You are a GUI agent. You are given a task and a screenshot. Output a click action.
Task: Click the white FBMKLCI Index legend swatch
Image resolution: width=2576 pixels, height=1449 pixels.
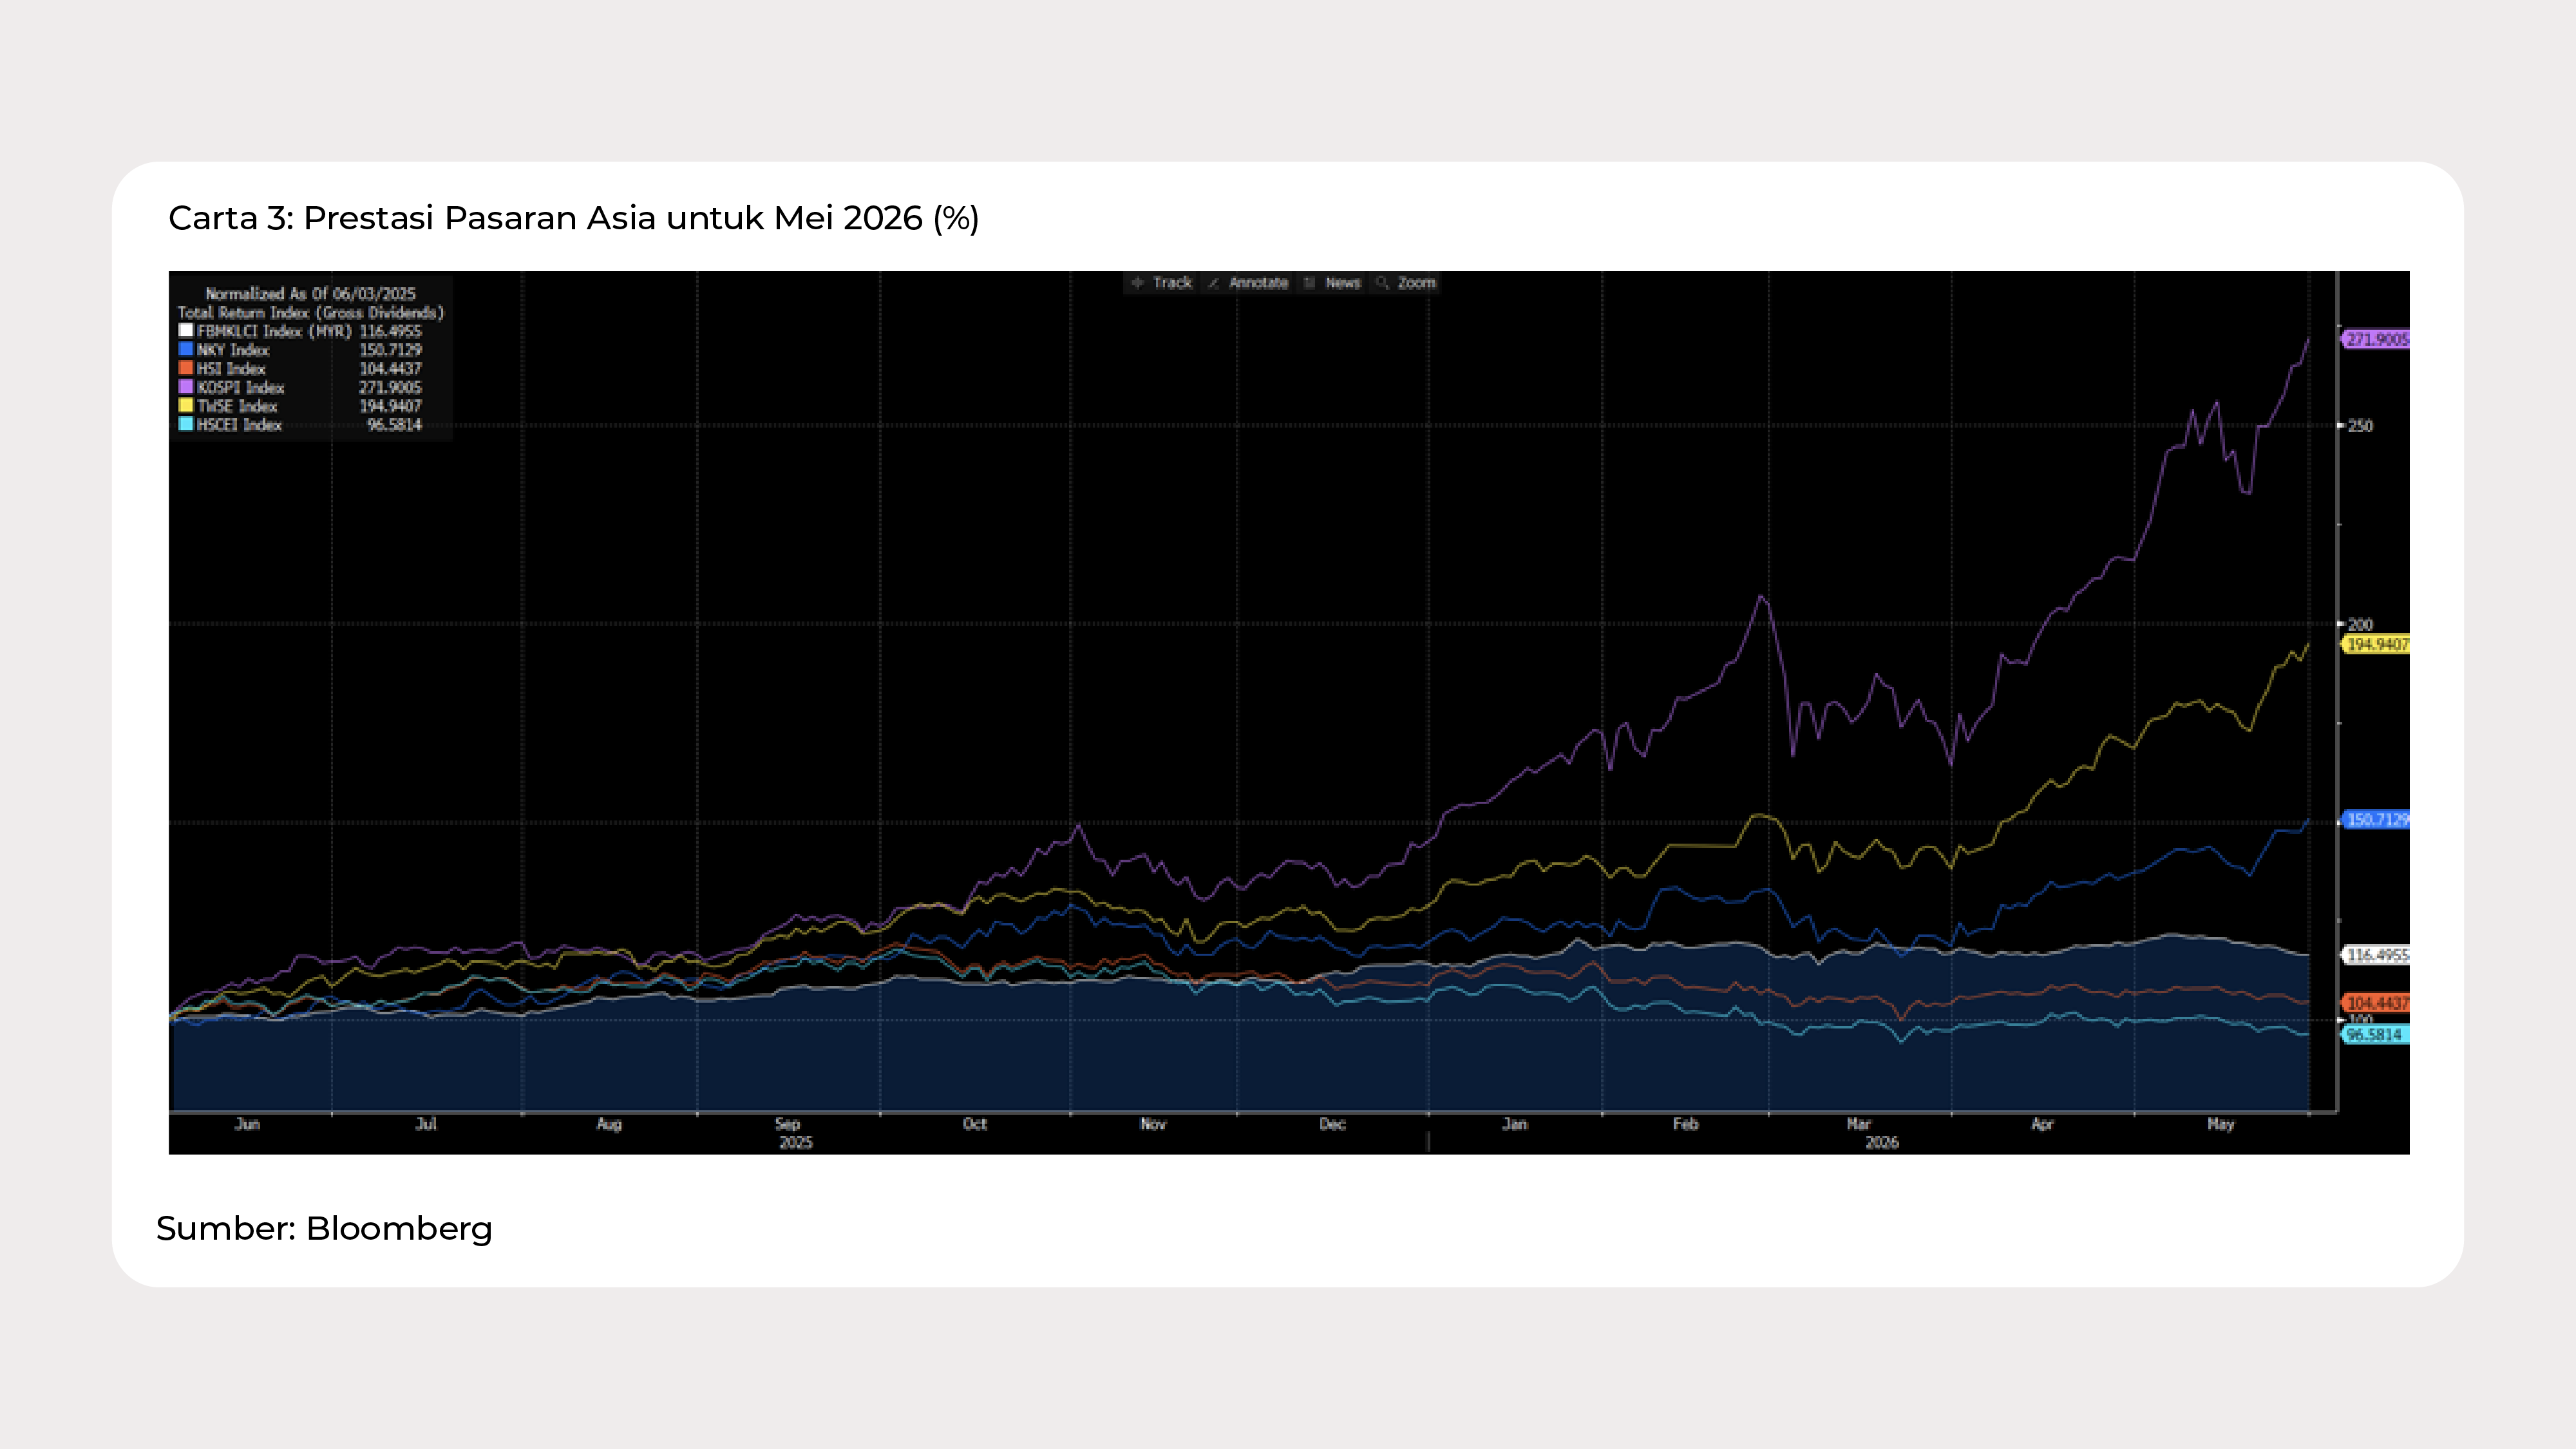point(186,330)
